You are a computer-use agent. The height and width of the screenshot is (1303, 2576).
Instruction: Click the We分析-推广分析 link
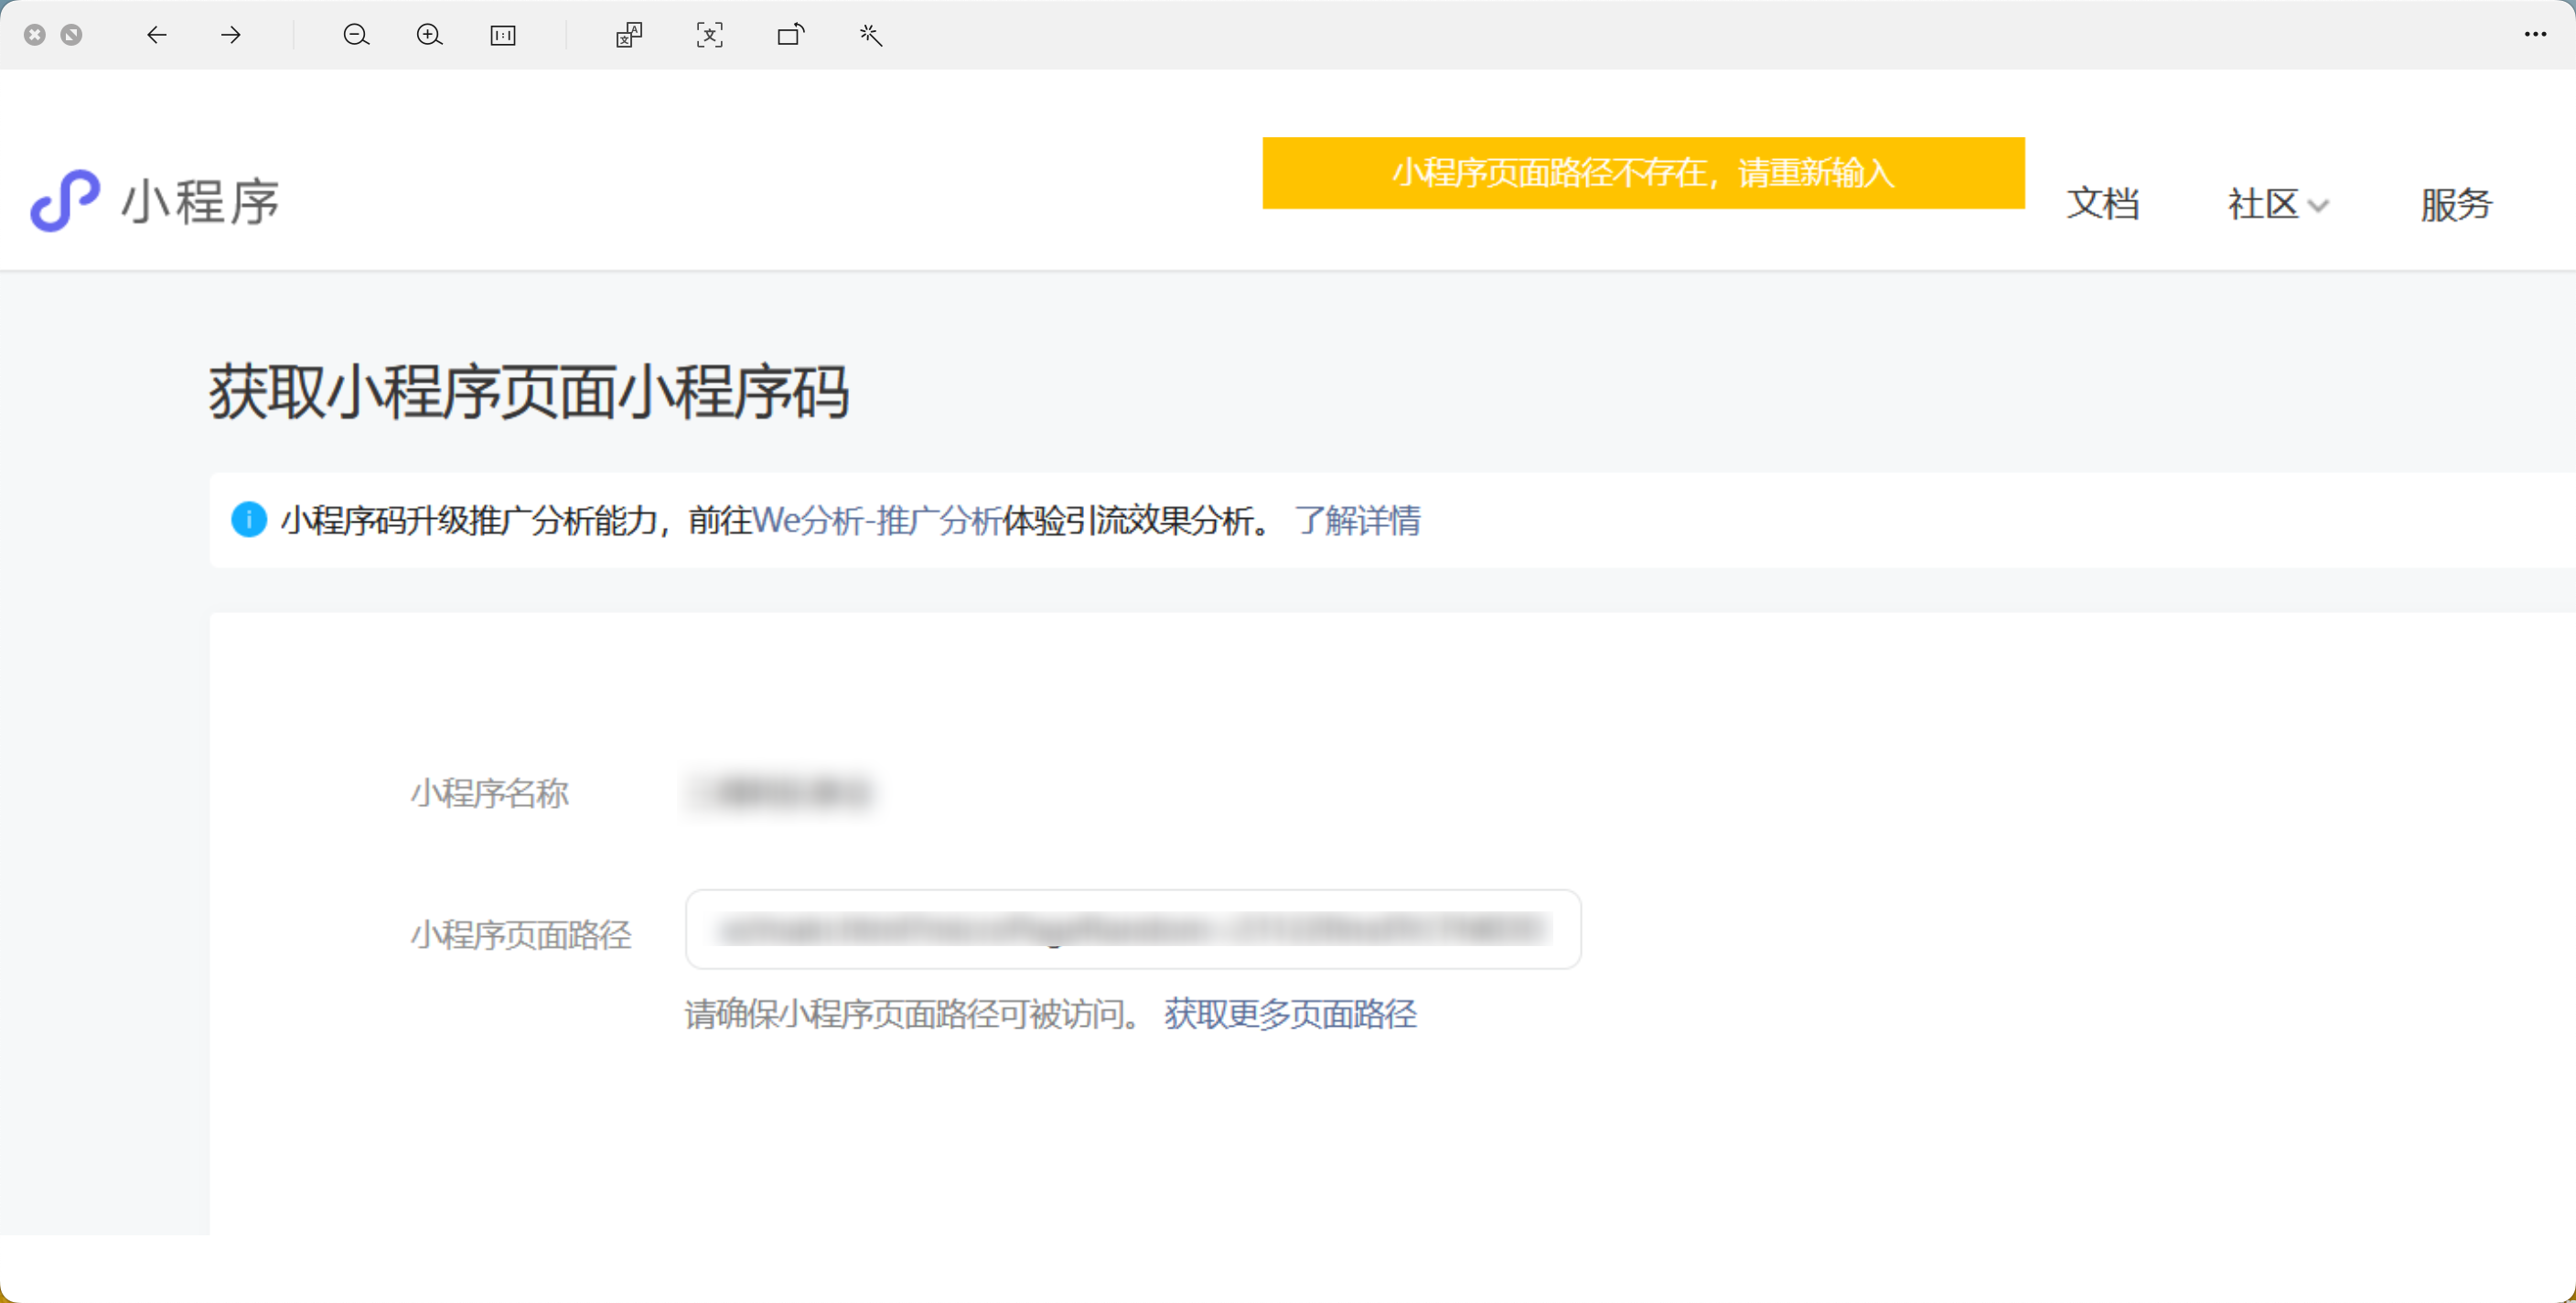877,520
